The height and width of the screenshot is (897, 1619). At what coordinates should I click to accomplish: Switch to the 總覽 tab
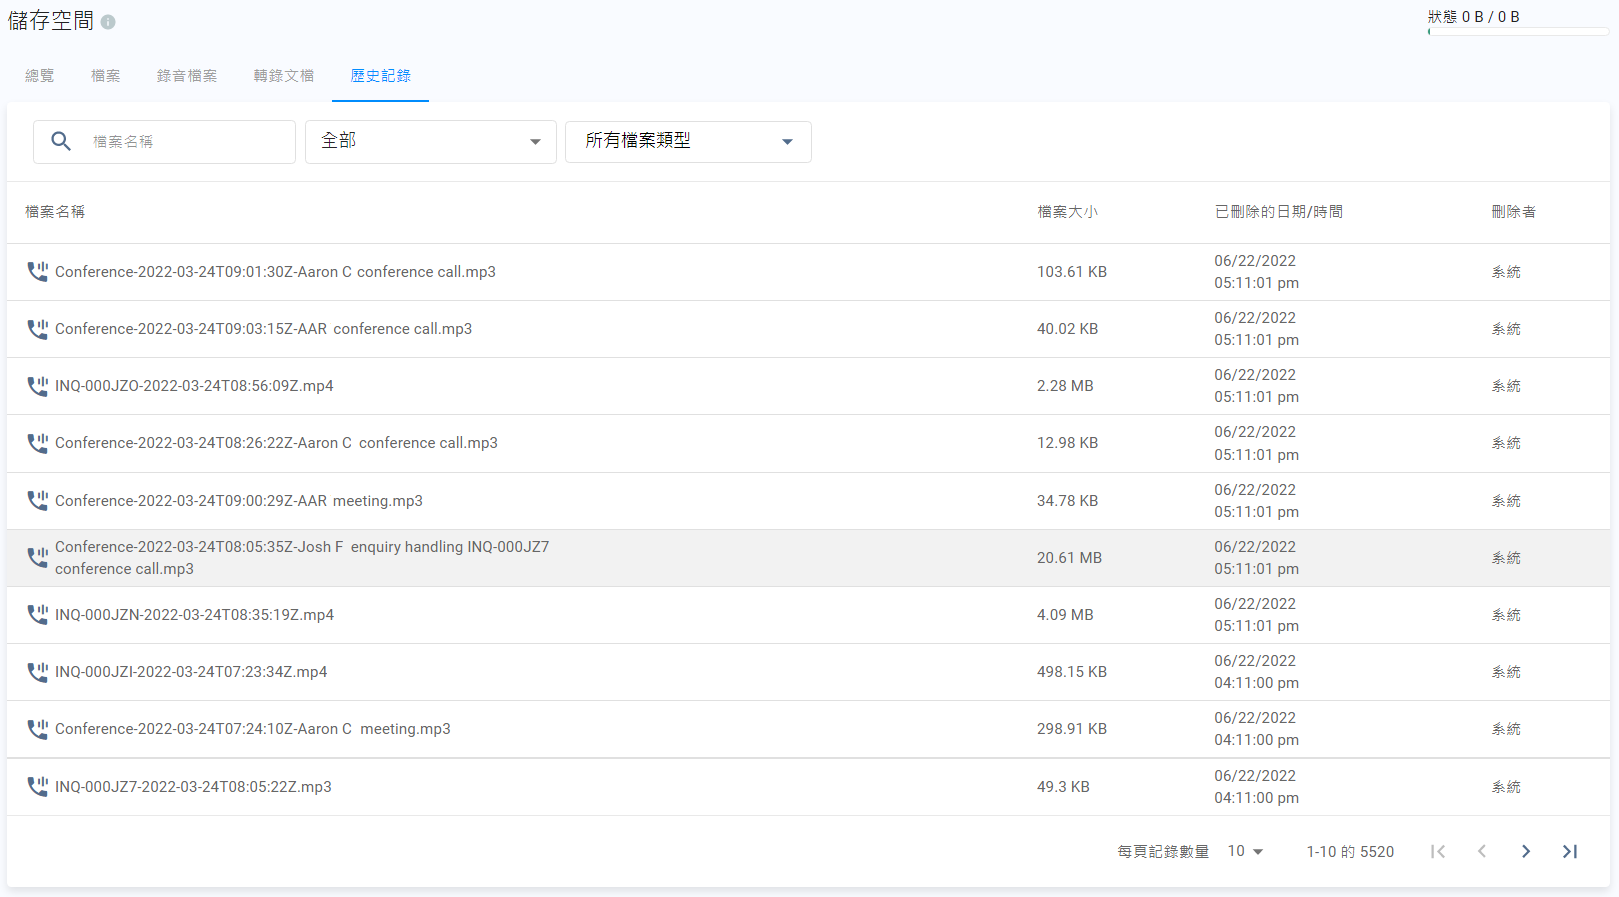tap(40, 76)
